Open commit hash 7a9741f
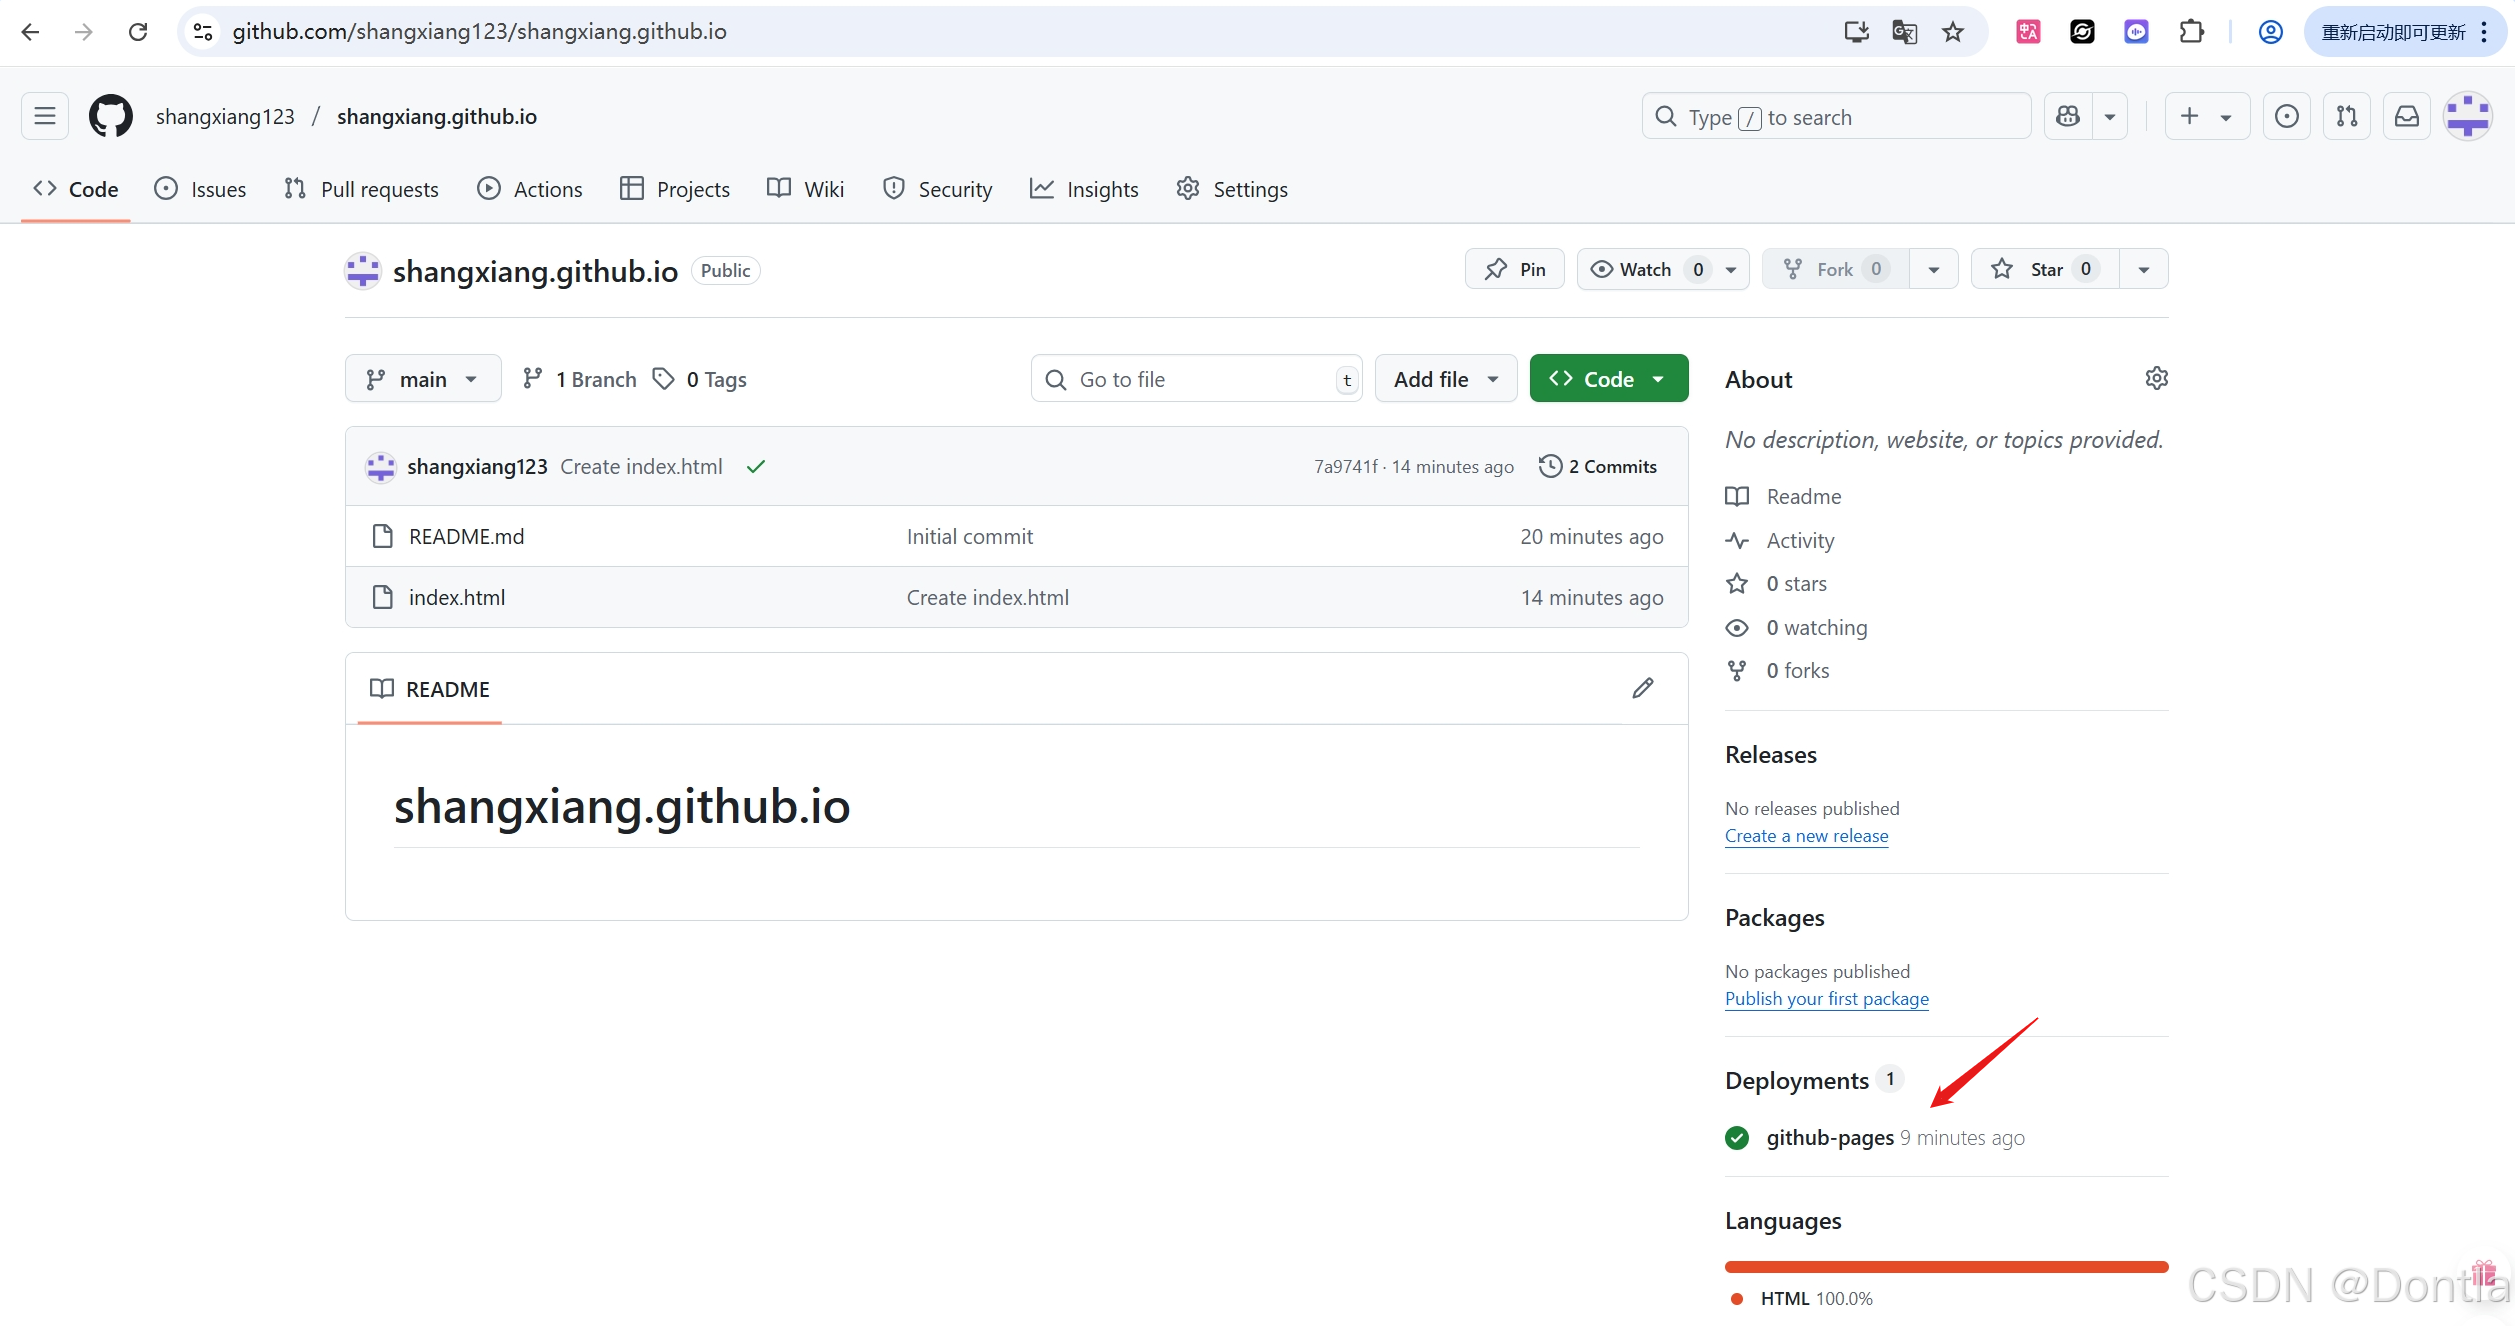This screenshot has height=1326, width=2515. tap(1345, 467)
